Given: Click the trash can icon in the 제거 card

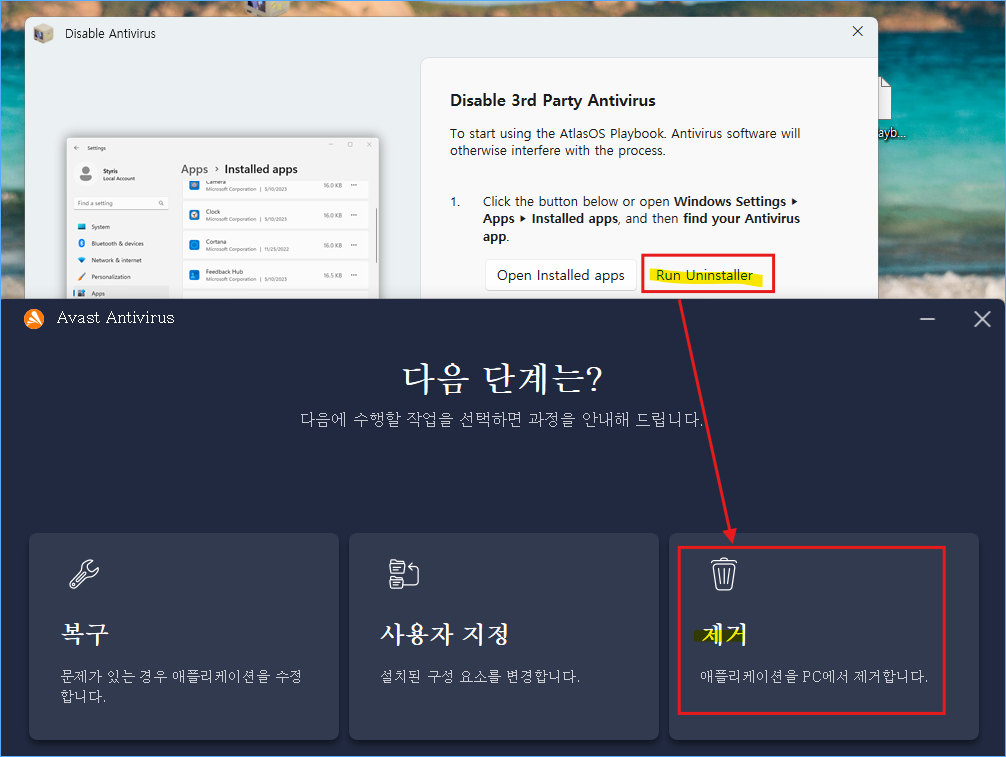Looking at the screenshot, I should click(x=724, y=574).
